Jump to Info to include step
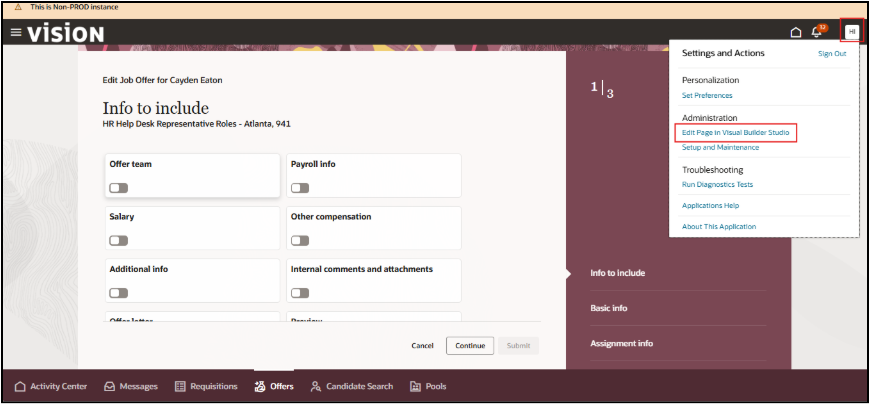The width and height of the screenshot is (870, 405). pos(618,273)
